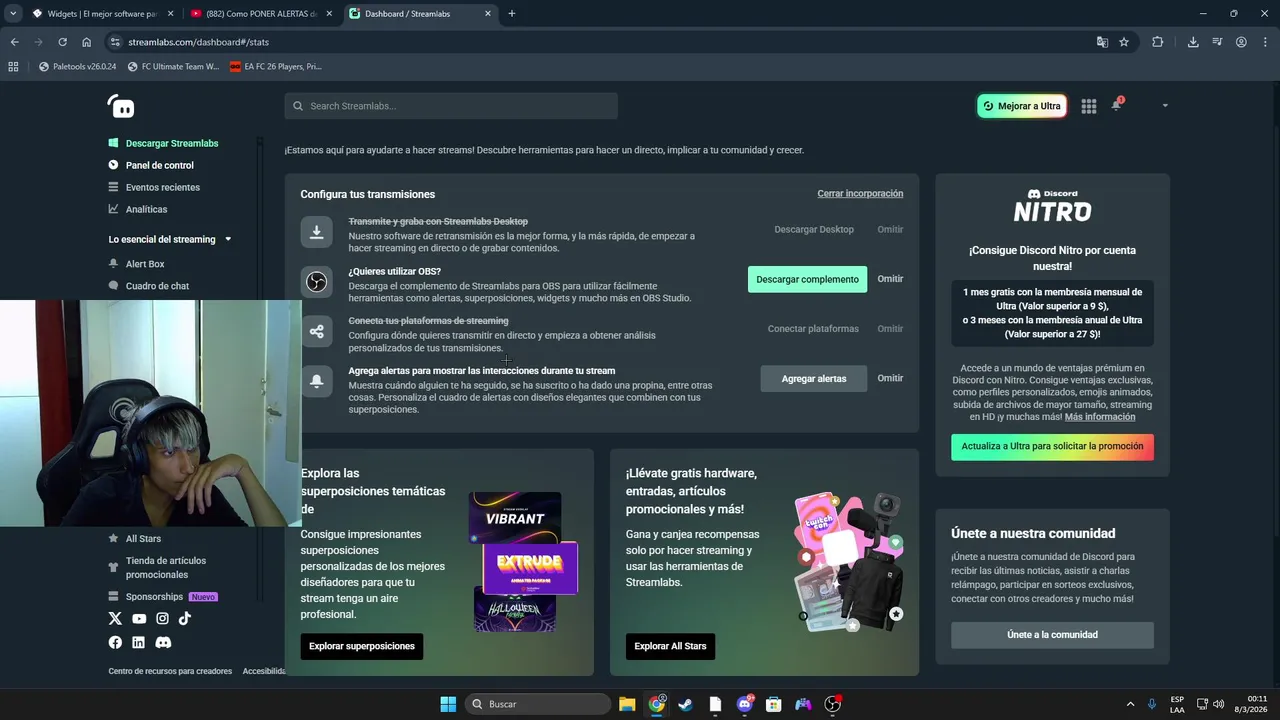This screenshot has height=720, width=1280.
Task: Click the Descargar complemento button
Action: pos(807,279)
